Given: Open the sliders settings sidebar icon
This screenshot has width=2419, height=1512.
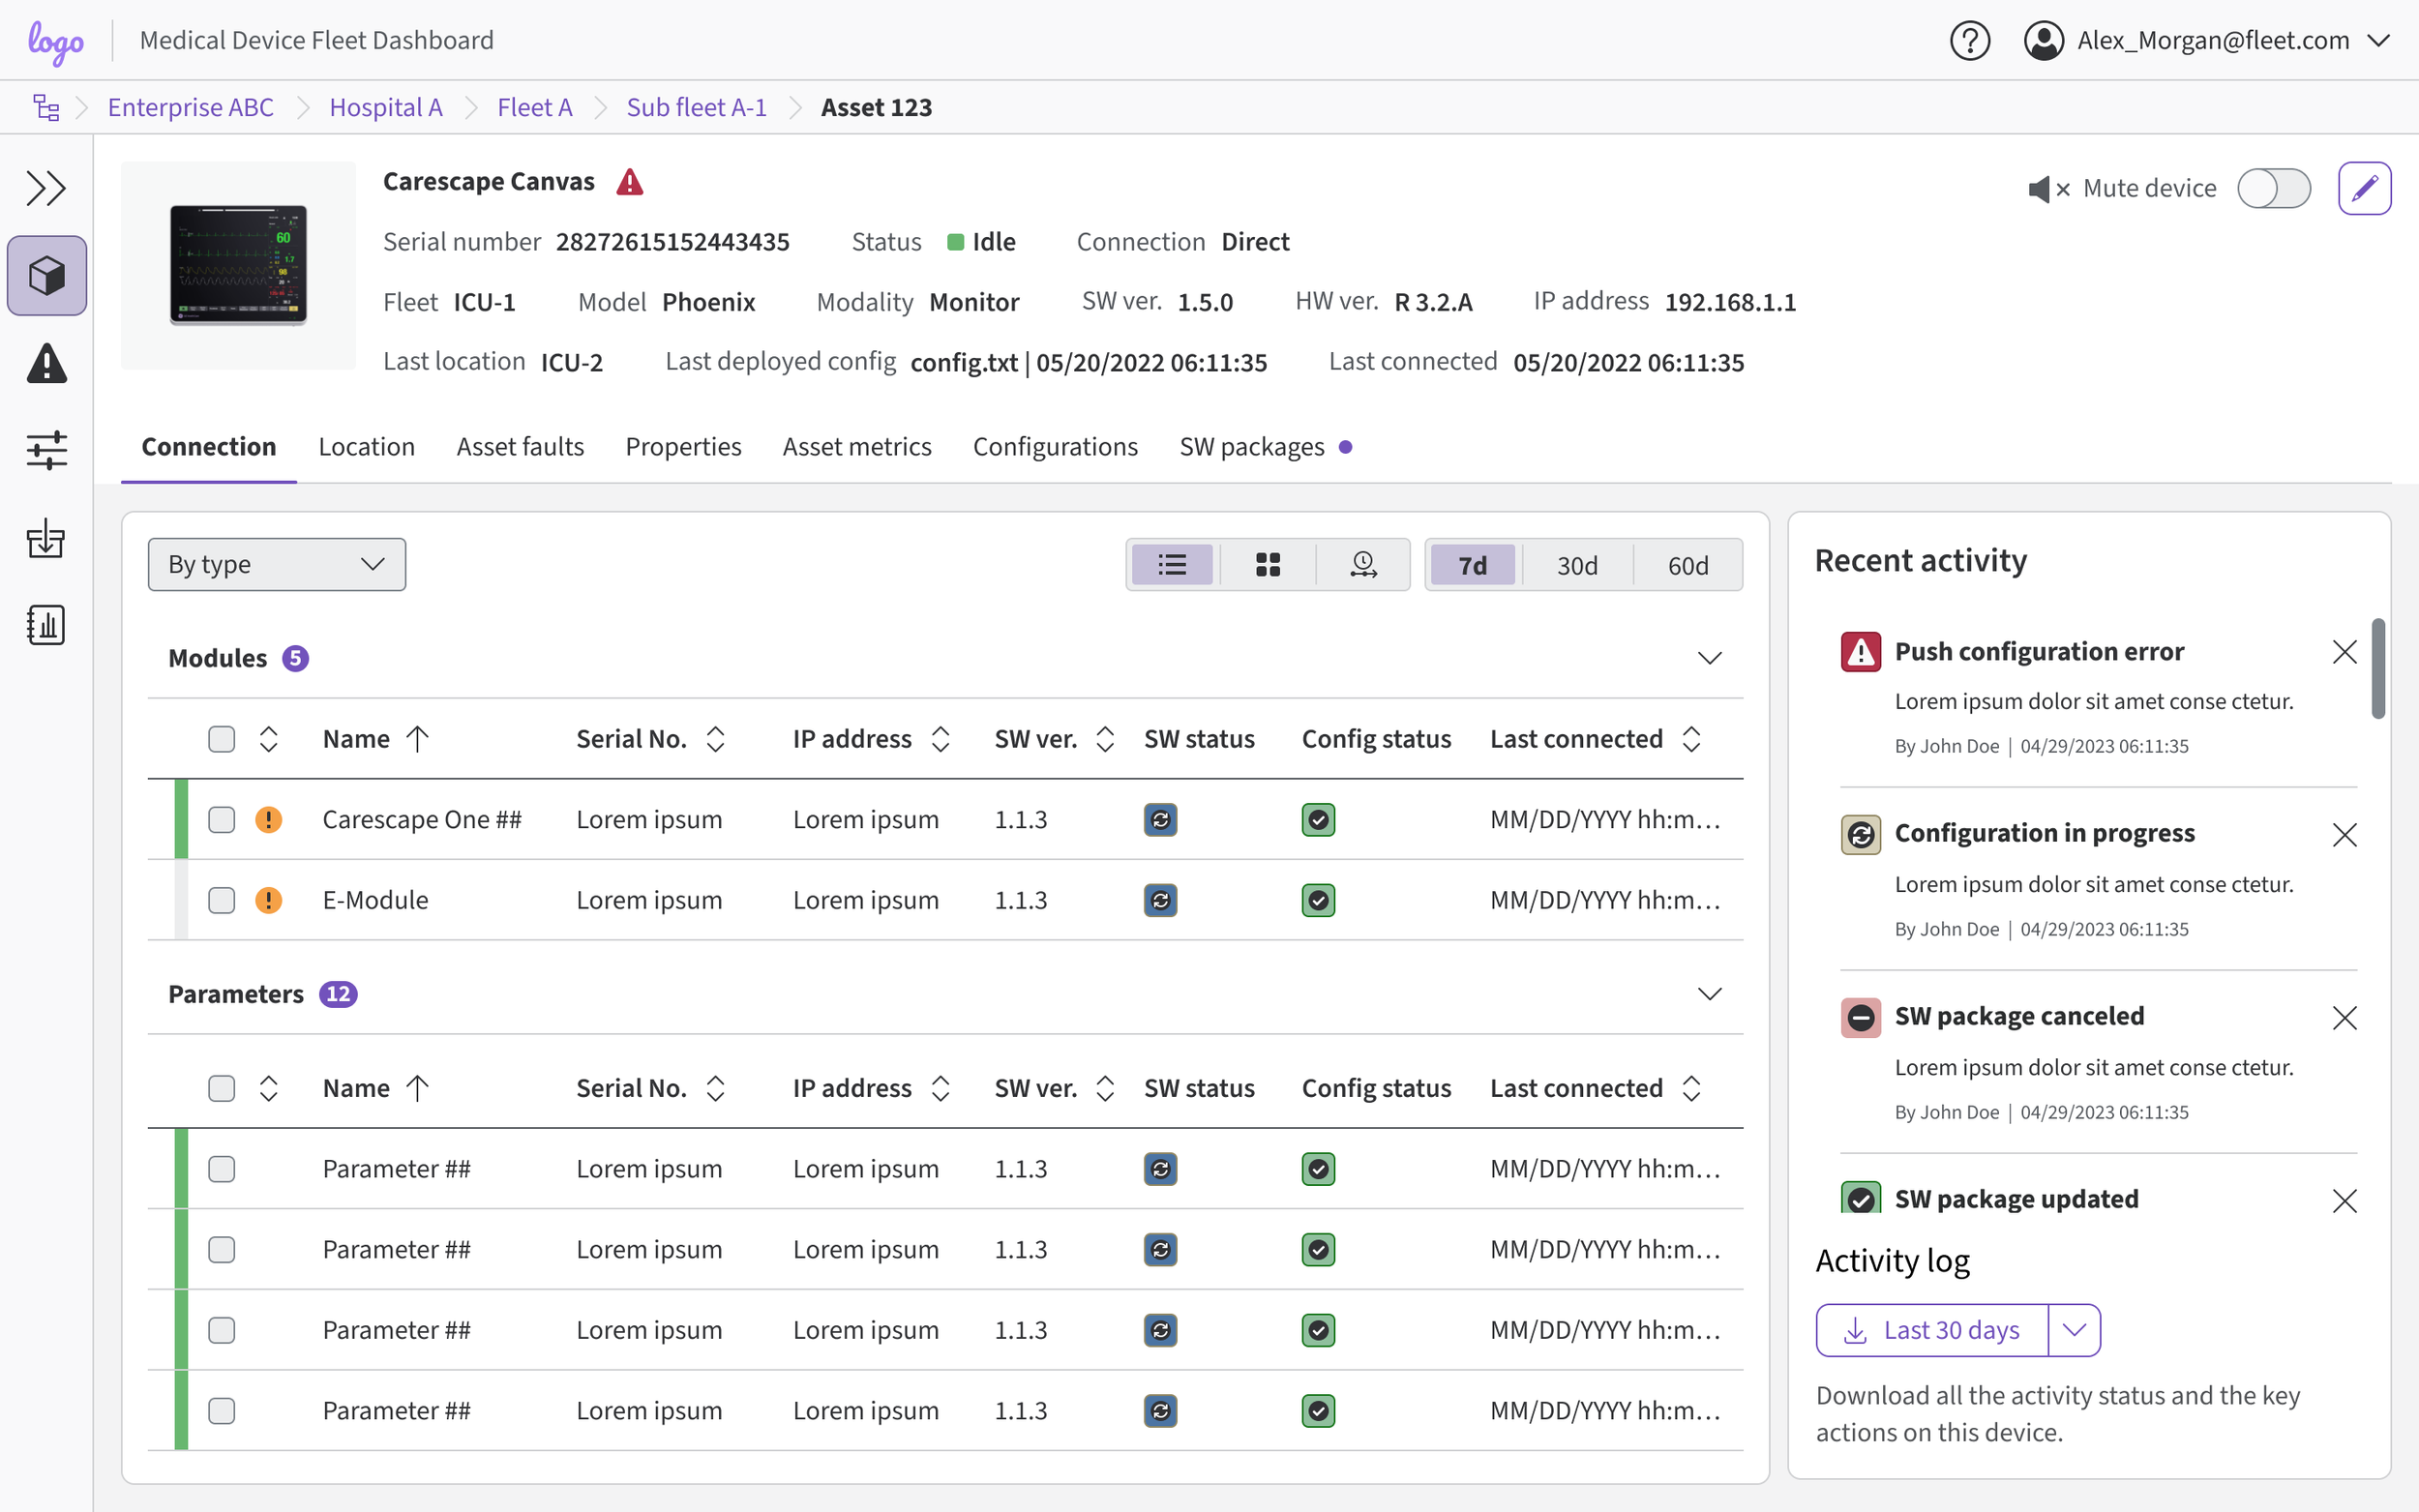Looking at the screenshot, I should [x=46, y=450].
